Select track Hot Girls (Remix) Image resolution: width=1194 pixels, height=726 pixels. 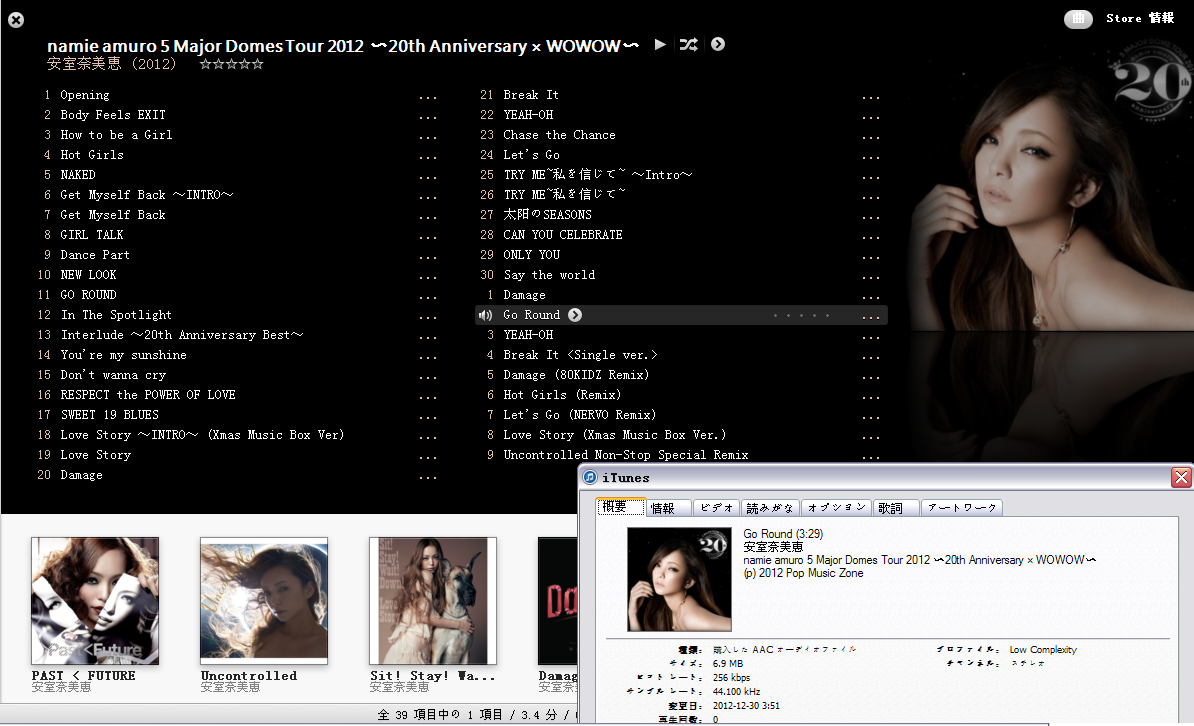tap(562, 395)
